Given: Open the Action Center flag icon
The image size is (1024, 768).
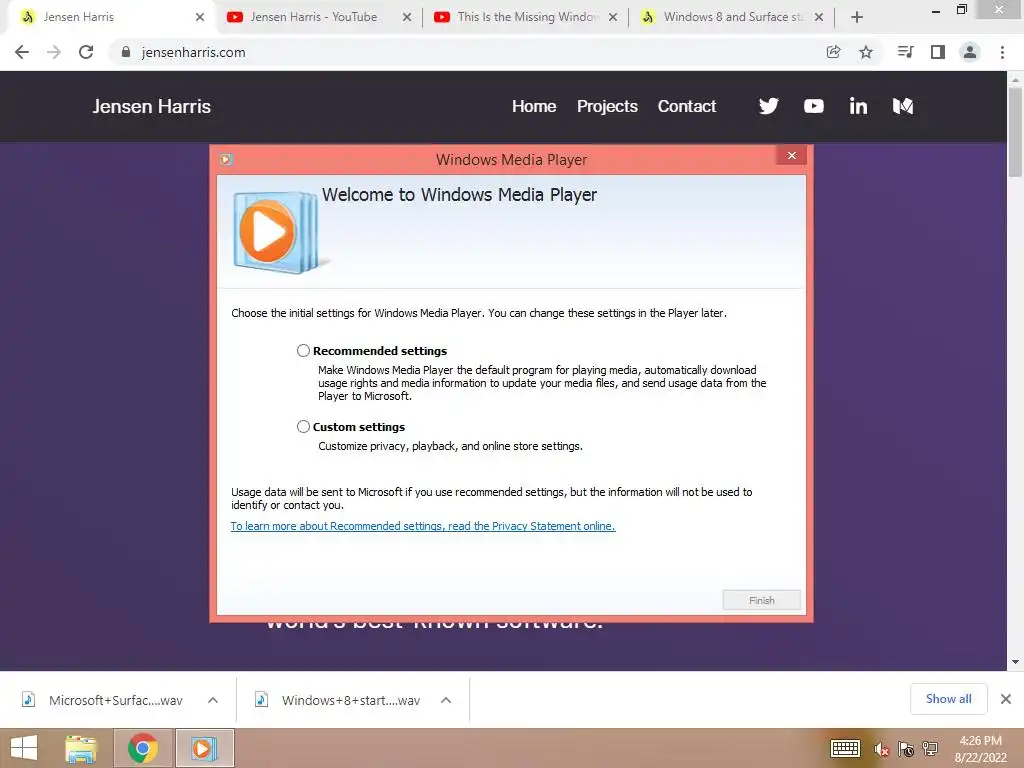Looking at the screenshot, I should click(x=906, y=749).
